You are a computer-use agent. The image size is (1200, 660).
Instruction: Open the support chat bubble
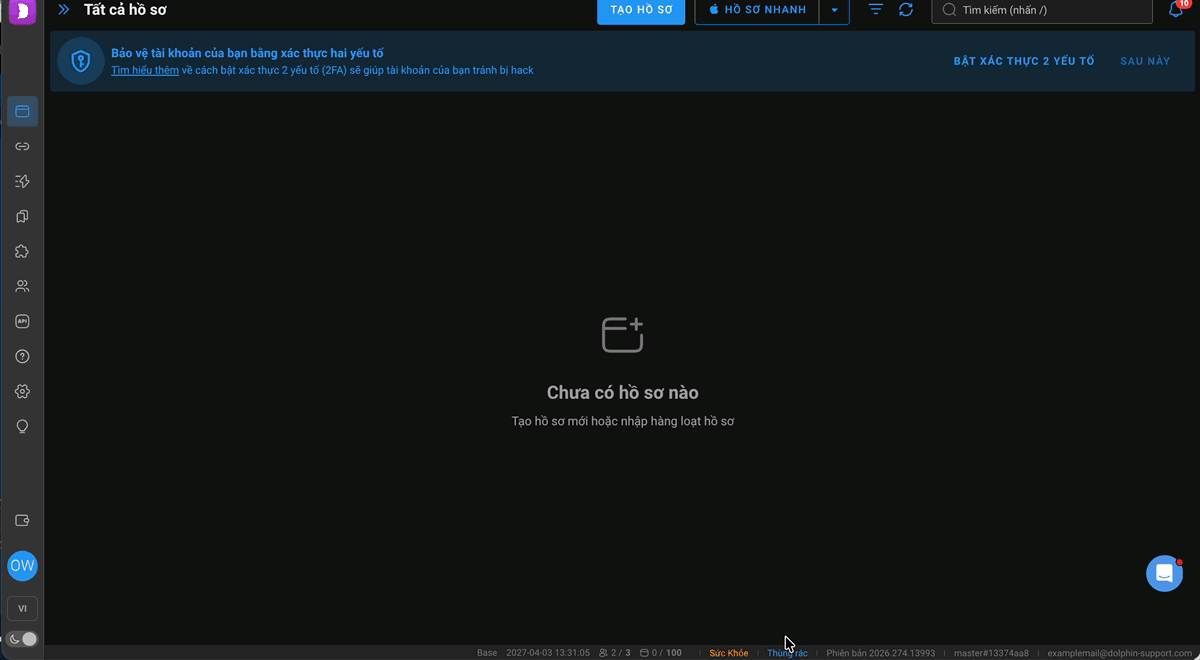(x=1164, y=573)
